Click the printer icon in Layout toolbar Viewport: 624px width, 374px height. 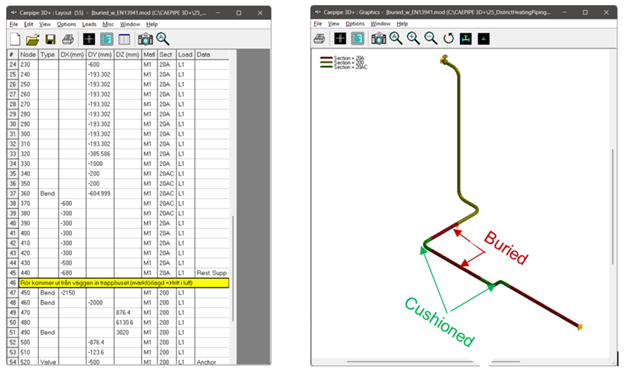click(68, 39)
